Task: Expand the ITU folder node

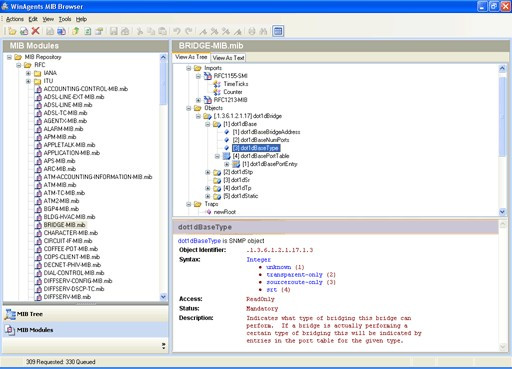Action: coord(28,81)
